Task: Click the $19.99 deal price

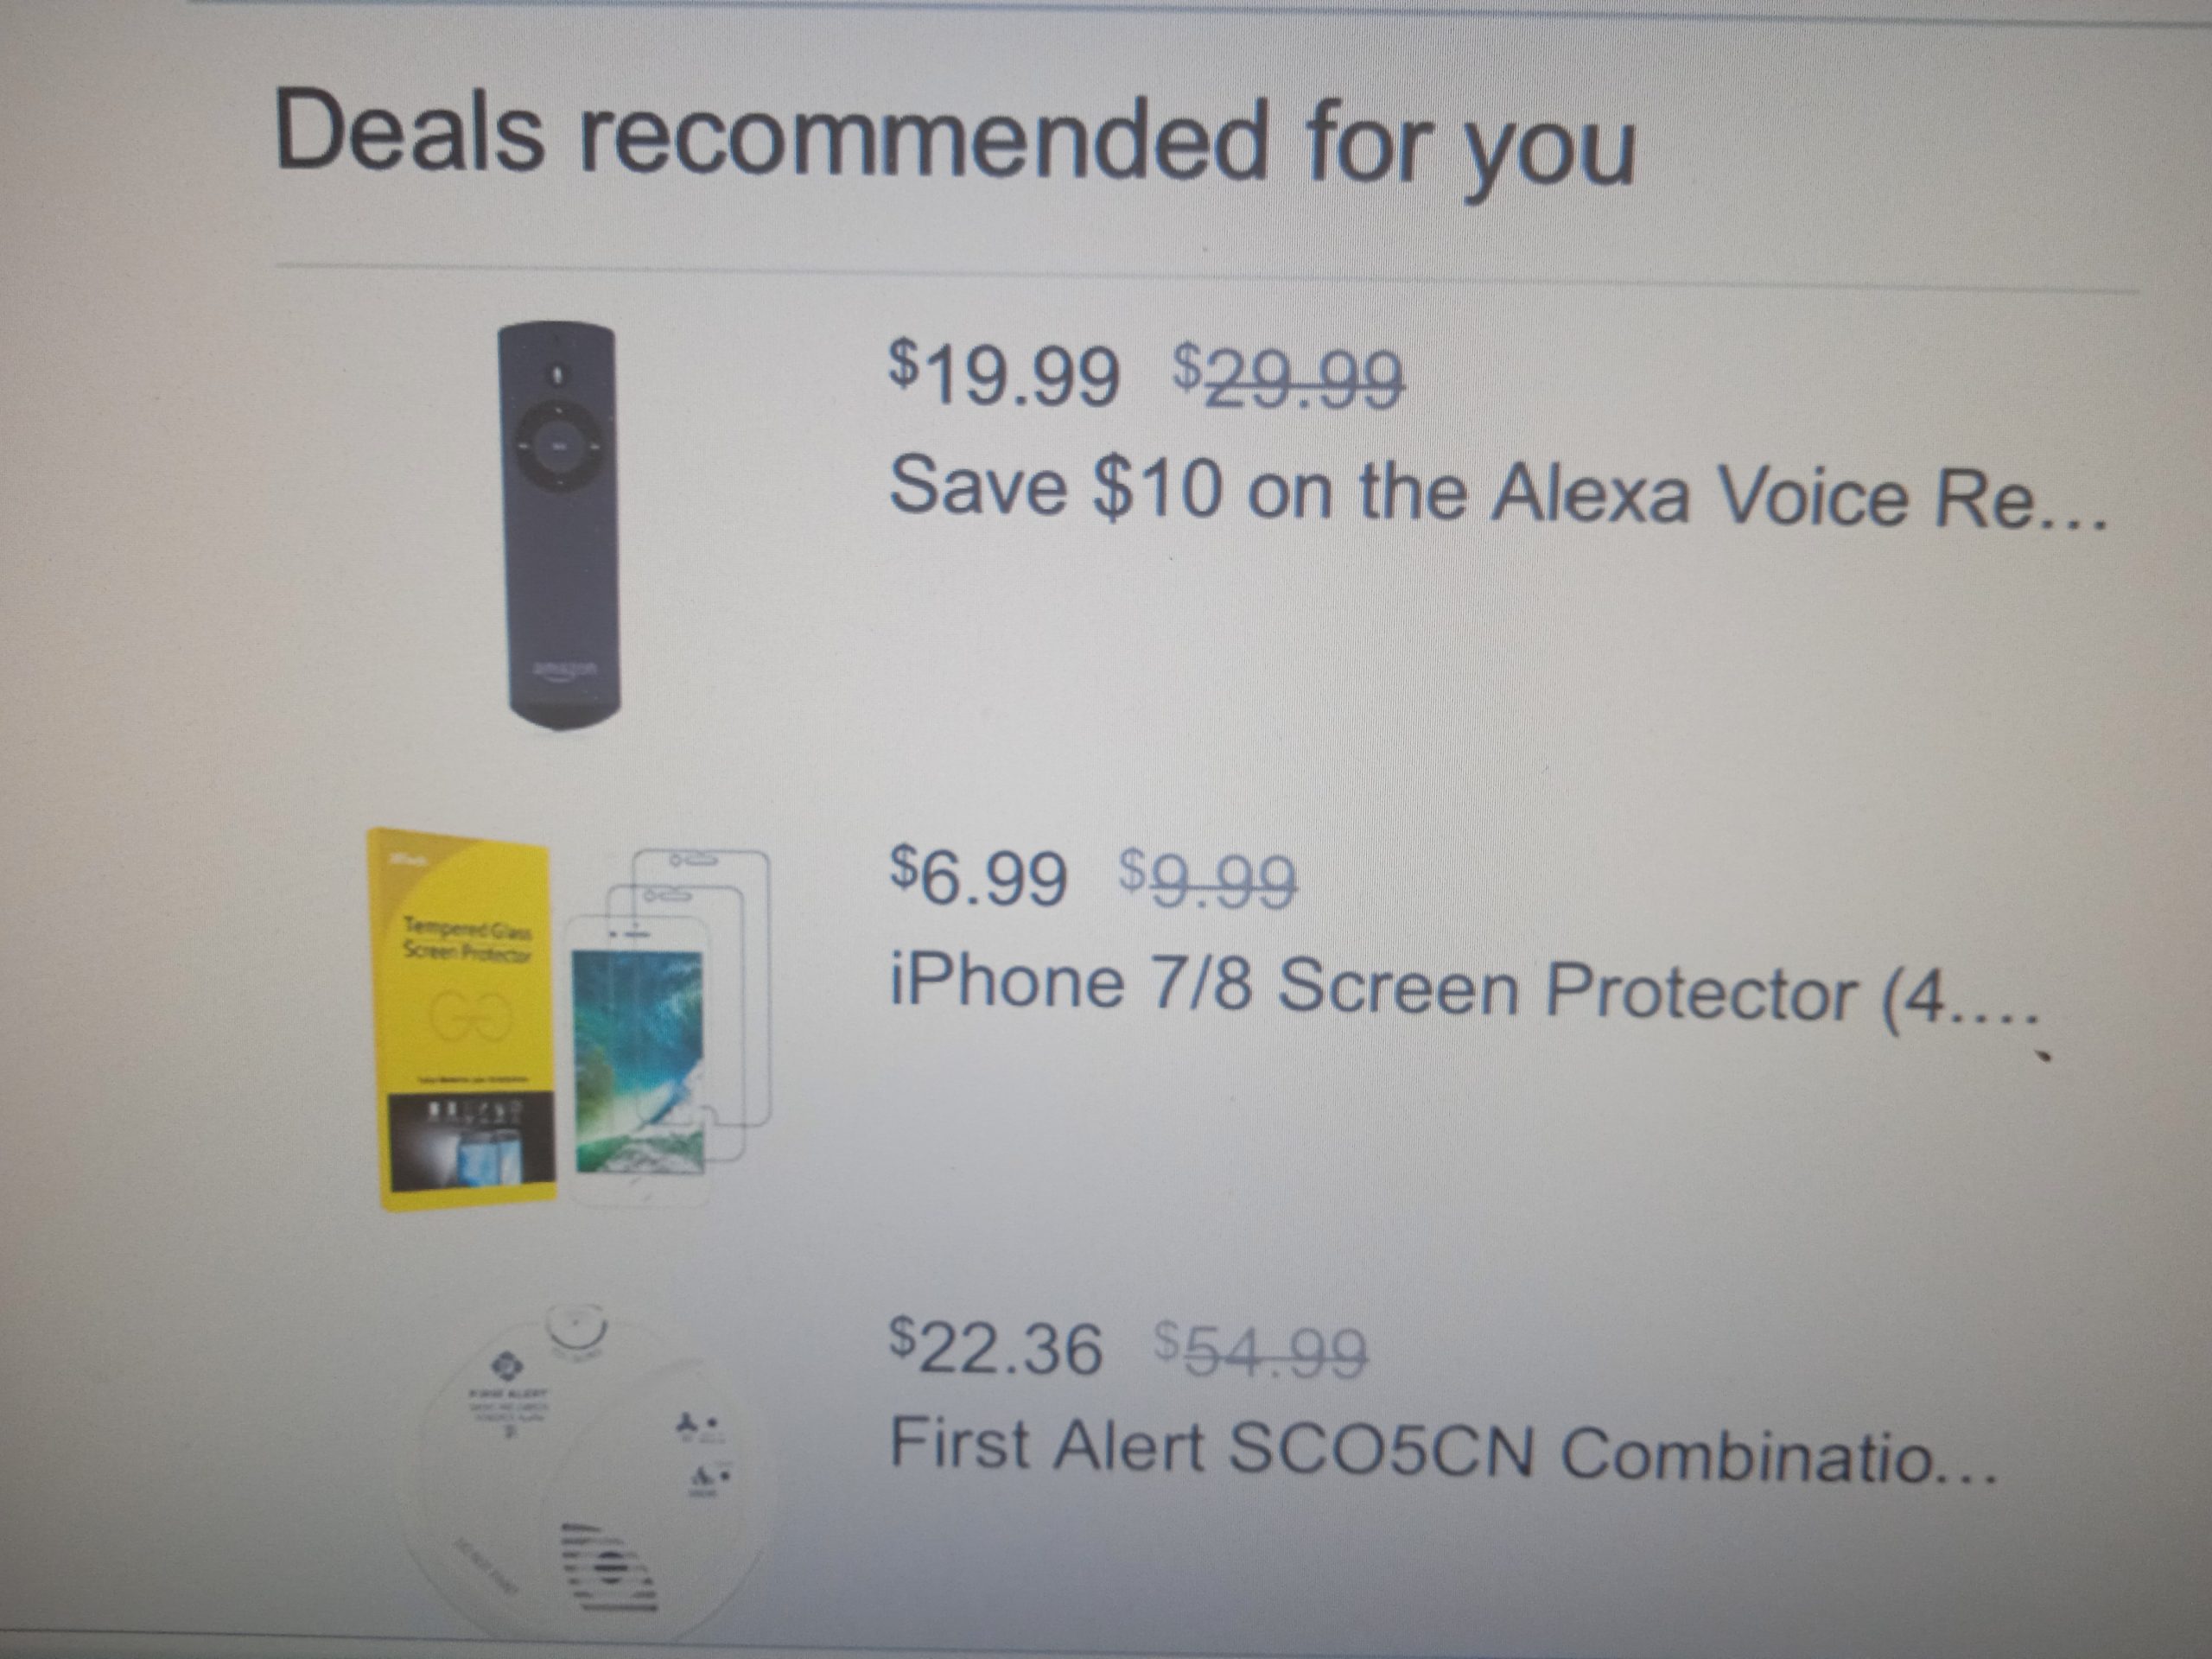Action: coord(1003,373)
